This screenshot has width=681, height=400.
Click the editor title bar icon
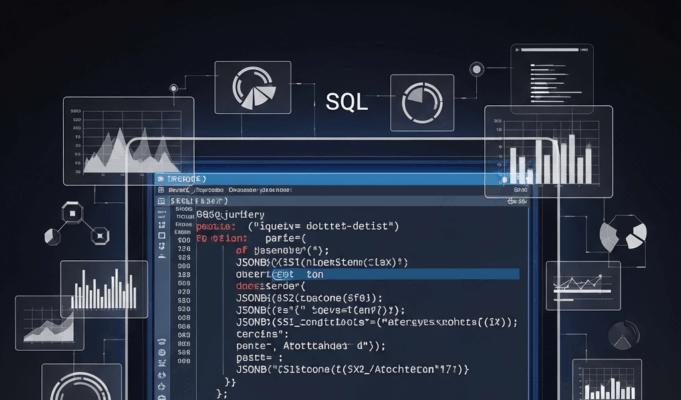tap(161, 179)
